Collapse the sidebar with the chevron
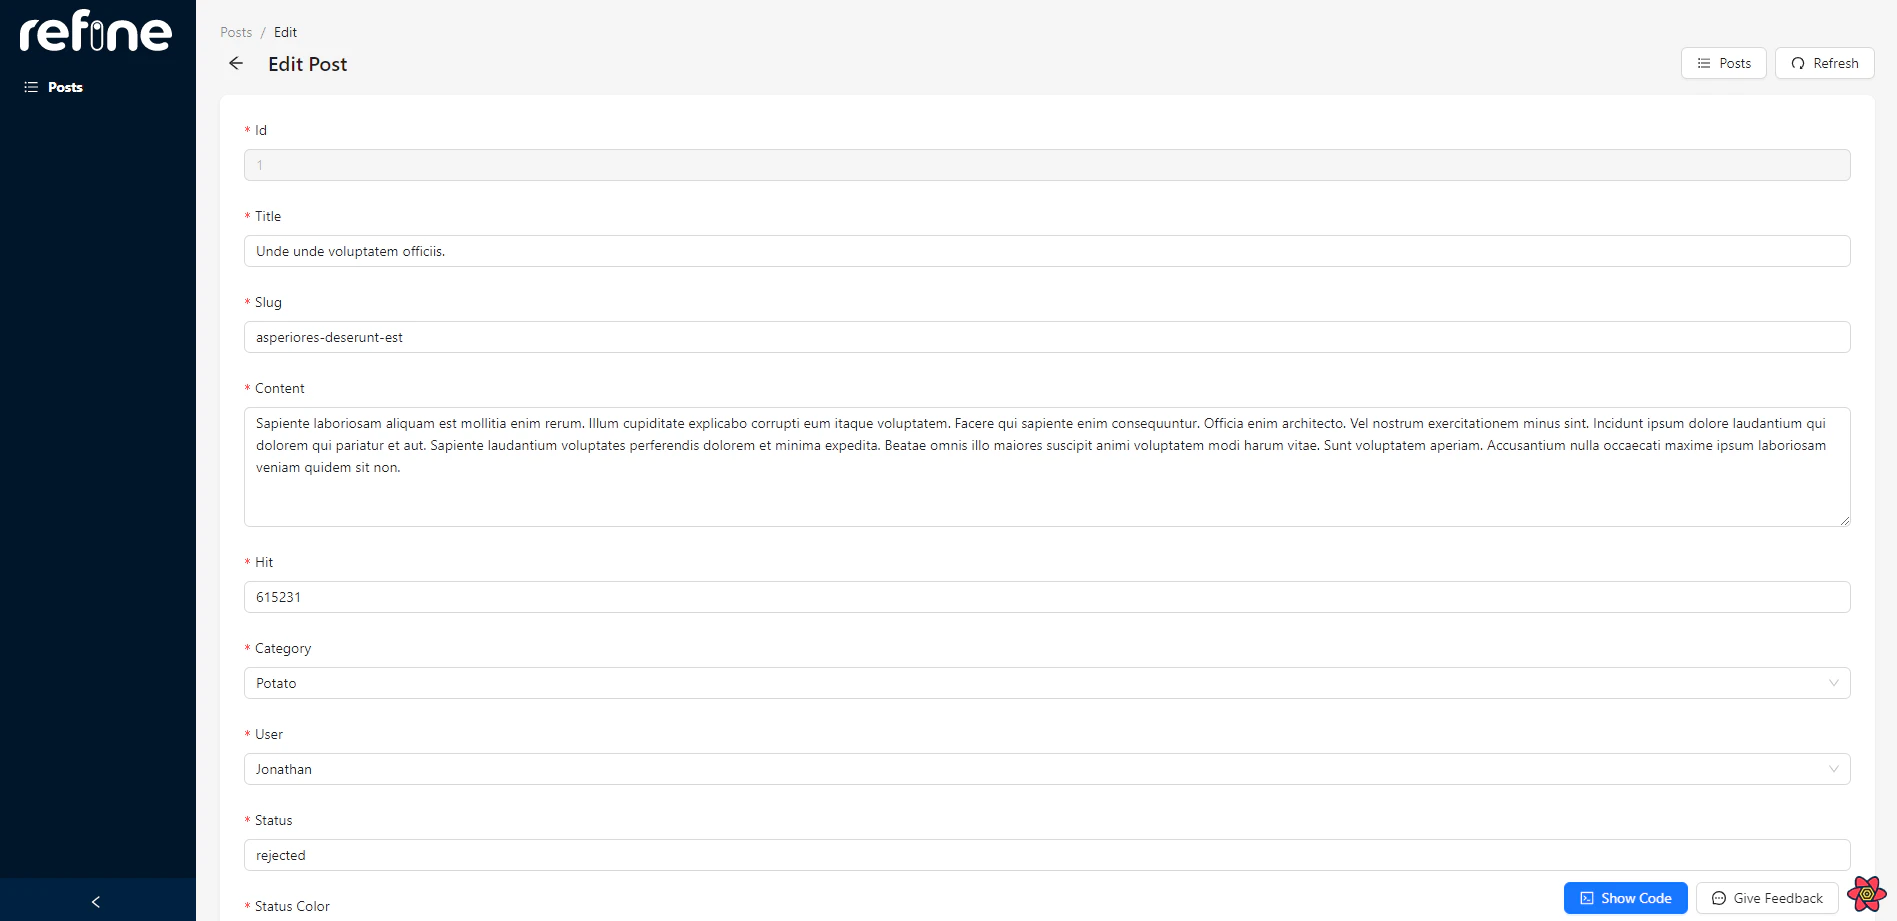Viewport: 1897px width, 921px height. tap(95, 901)
